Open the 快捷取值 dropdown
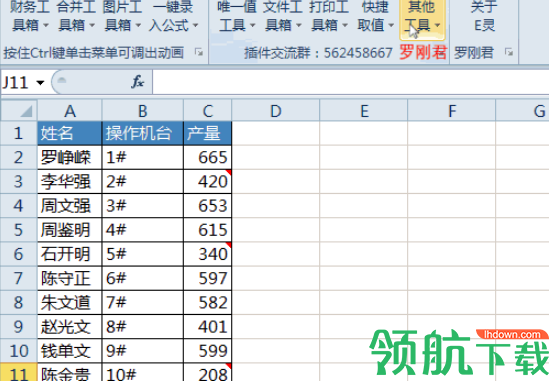549x382 pixels. 375,16
